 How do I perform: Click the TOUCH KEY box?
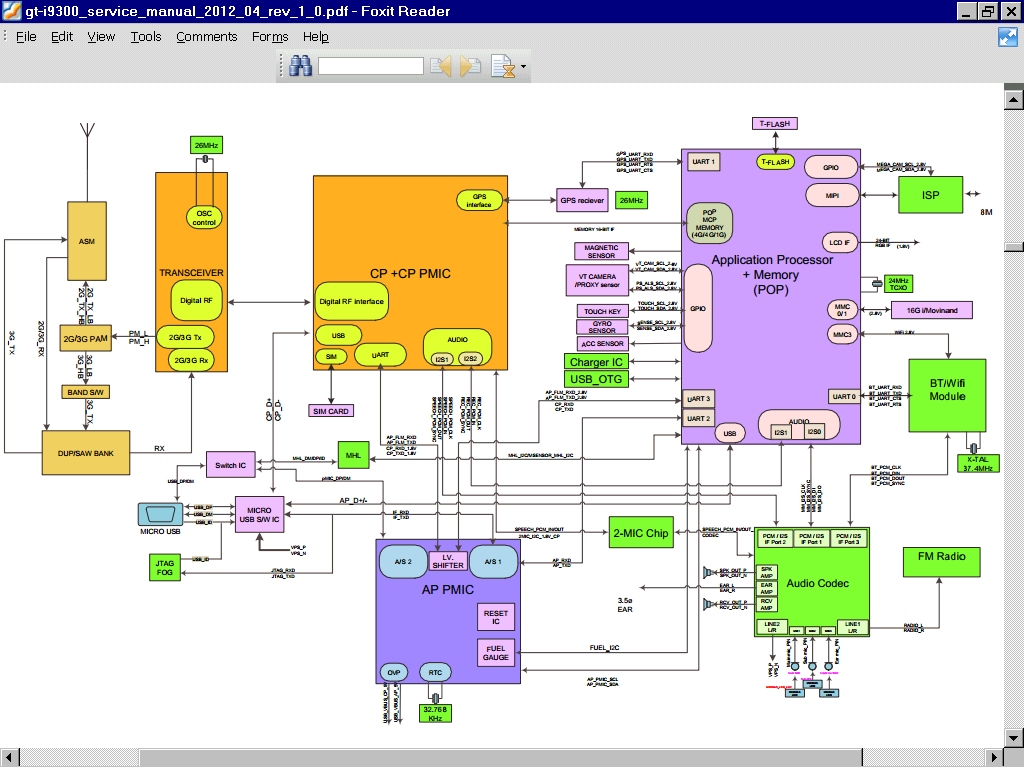pyautogui.click(x=602, y=312)
